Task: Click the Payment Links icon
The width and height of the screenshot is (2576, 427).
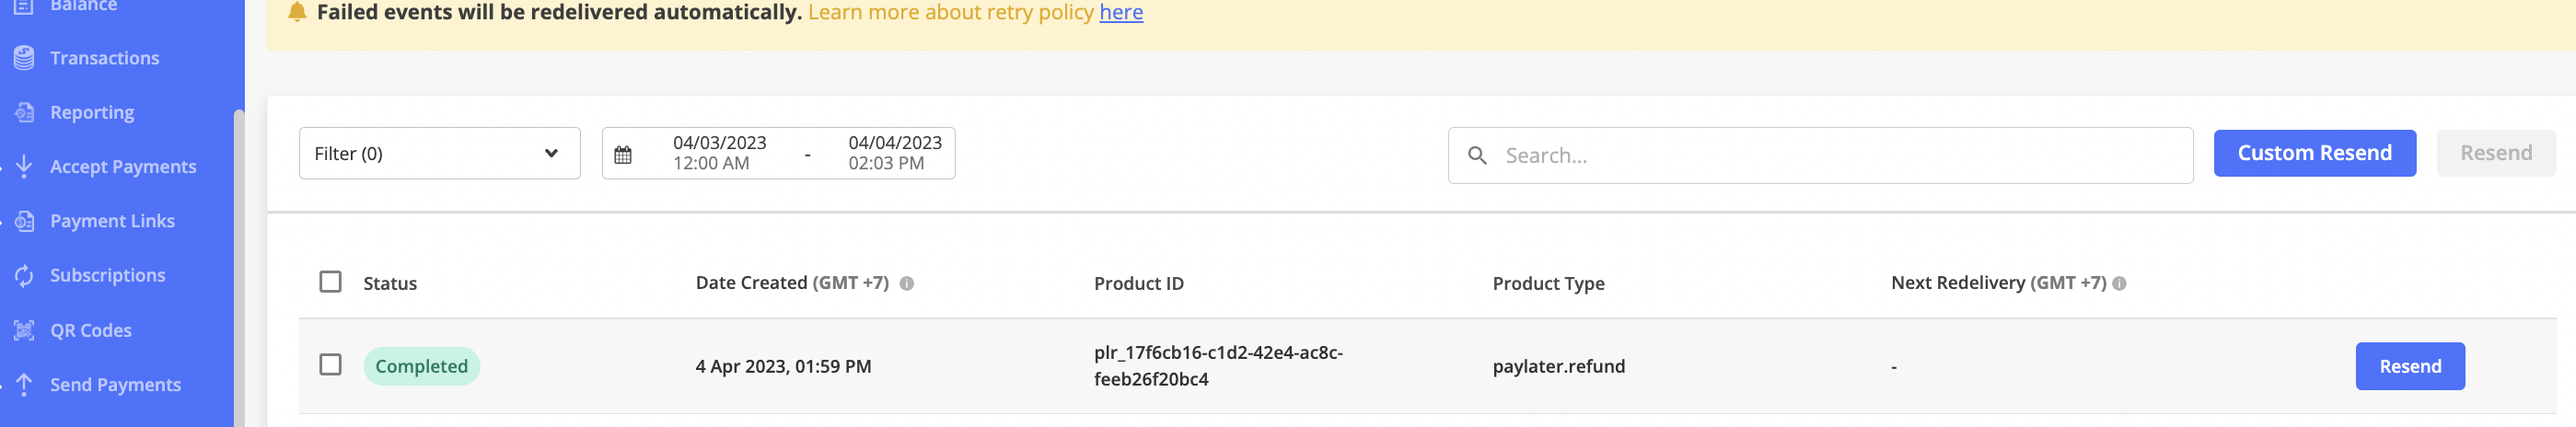Action: 24,221
